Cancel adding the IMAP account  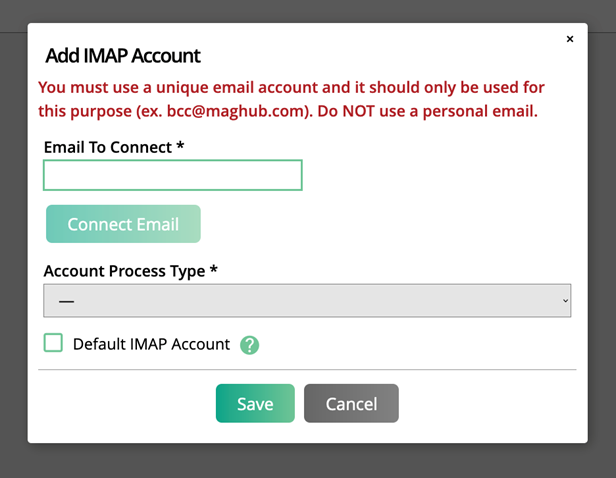(351, 404)
